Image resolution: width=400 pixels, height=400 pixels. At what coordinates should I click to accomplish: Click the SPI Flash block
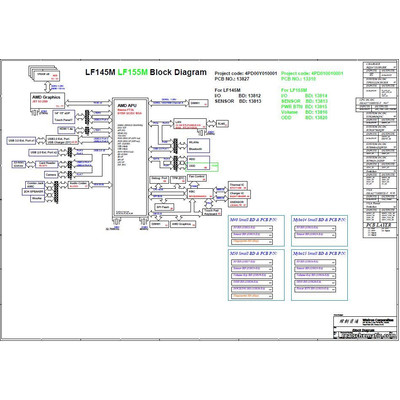coord(165,207)
